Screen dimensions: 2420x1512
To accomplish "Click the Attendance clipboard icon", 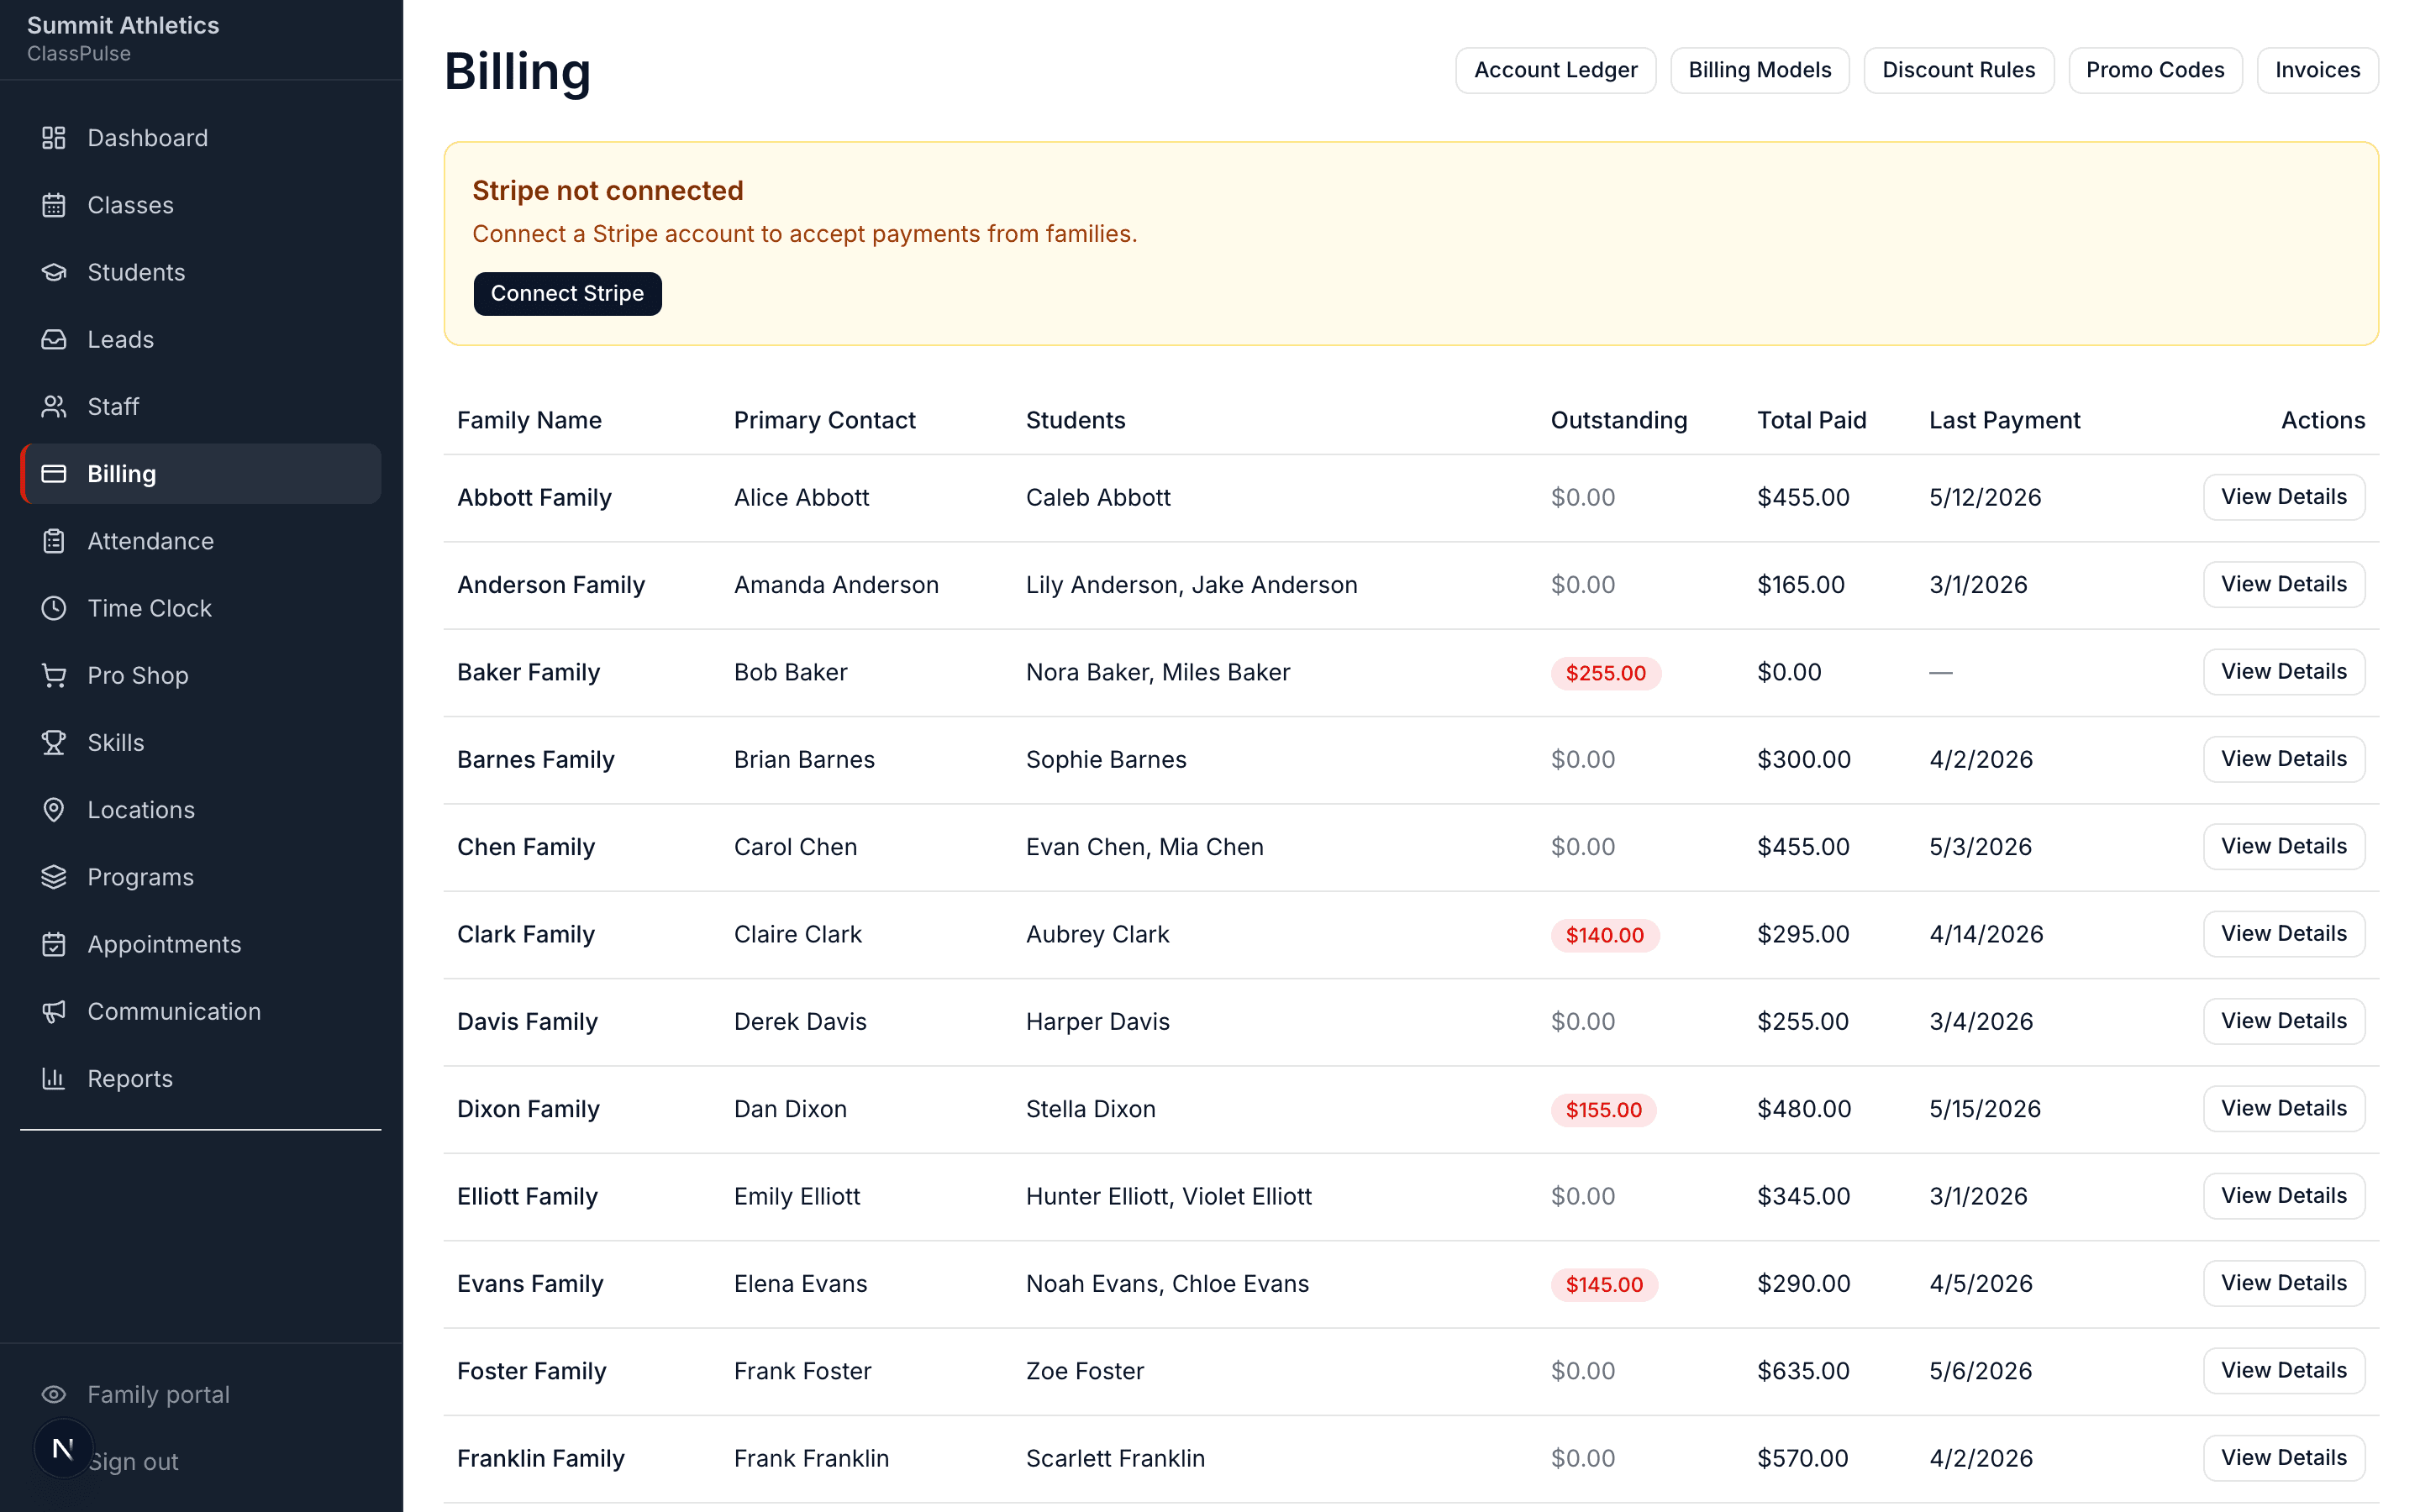I will [54, 541].
